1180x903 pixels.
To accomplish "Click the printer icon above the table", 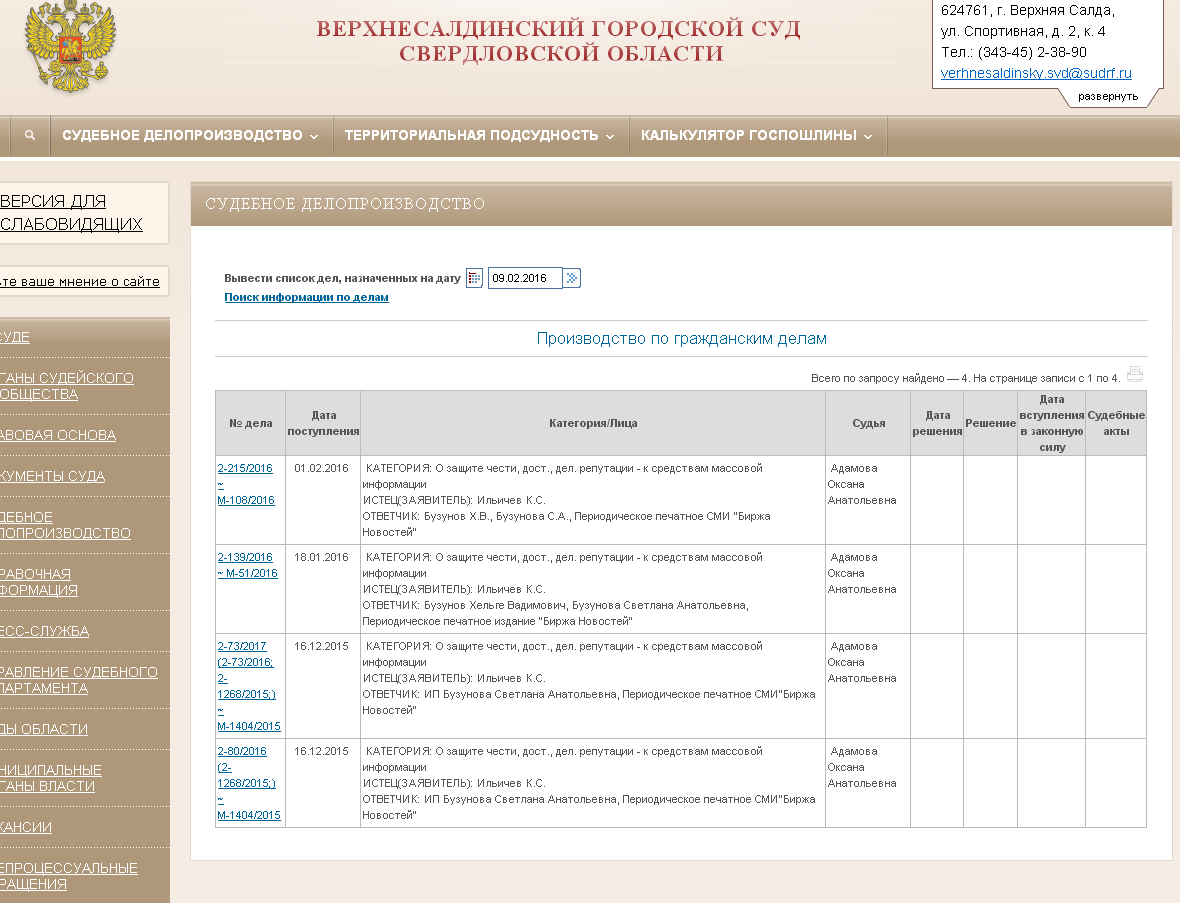I will pos(1134,375).
